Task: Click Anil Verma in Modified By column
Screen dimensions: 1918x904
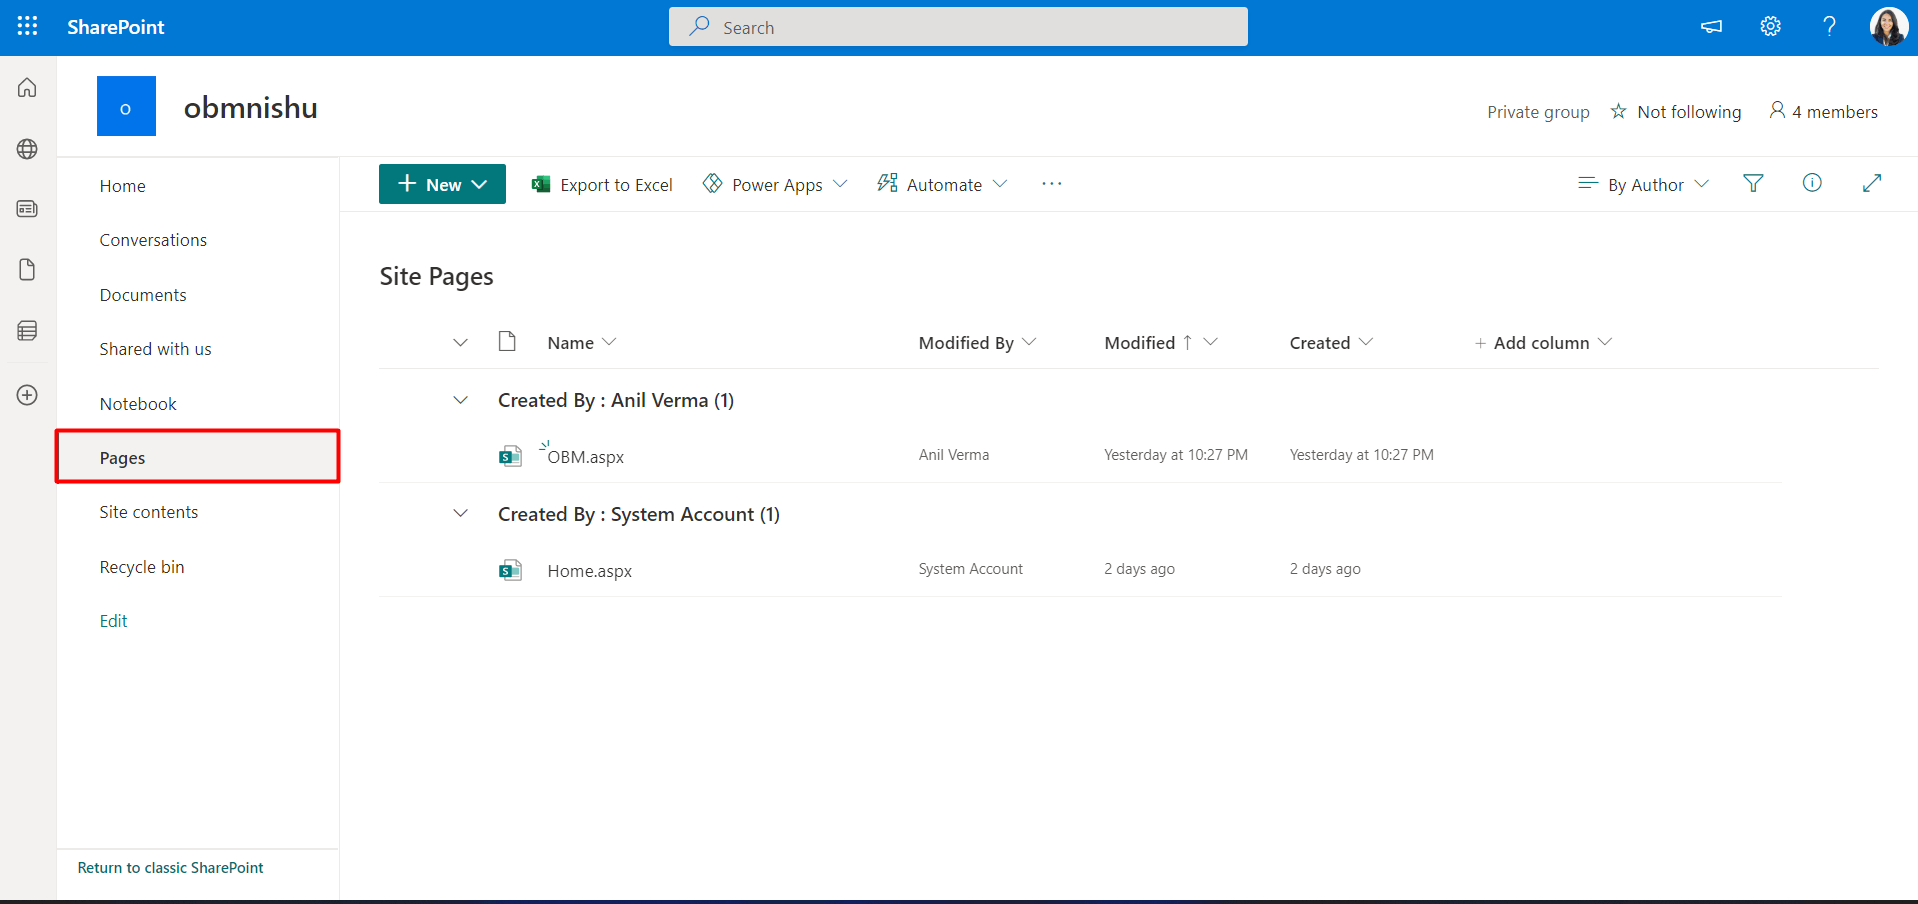Action: pos(954,455)
